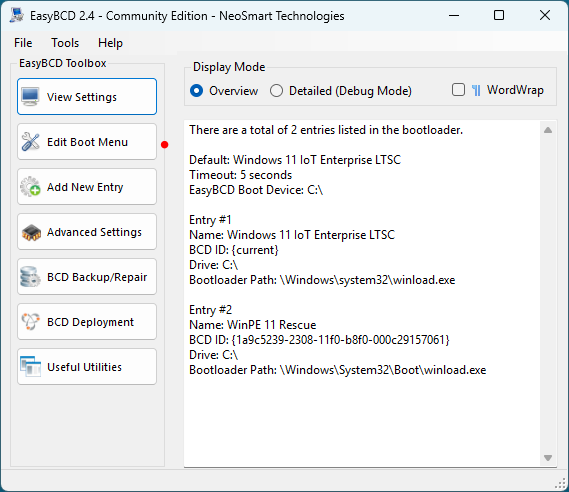Click the scrollbar down arrow
This screenshot has height=492, width=569.
click(548, 458)
